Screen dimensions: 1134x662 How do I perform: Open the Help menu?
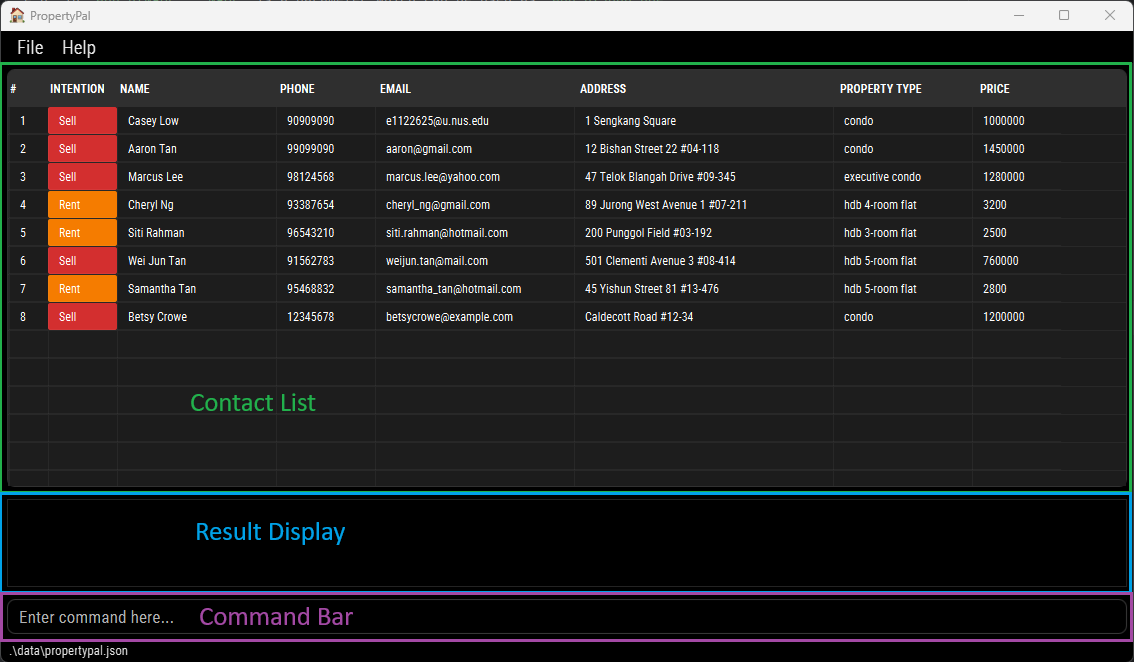tap(79, 47)
